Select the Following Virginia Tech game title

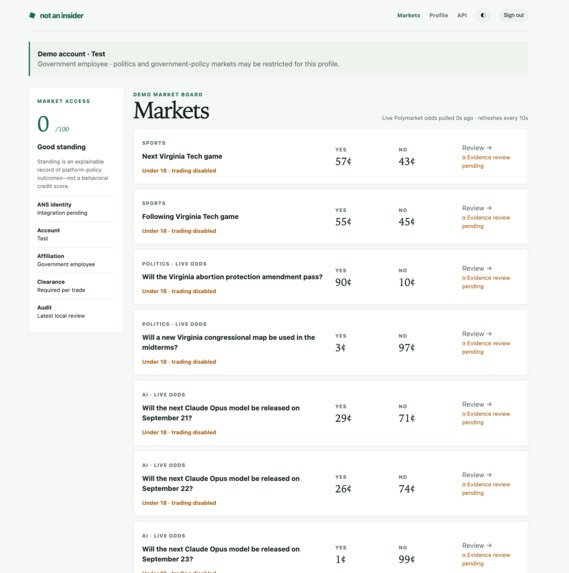coord(190,217)
